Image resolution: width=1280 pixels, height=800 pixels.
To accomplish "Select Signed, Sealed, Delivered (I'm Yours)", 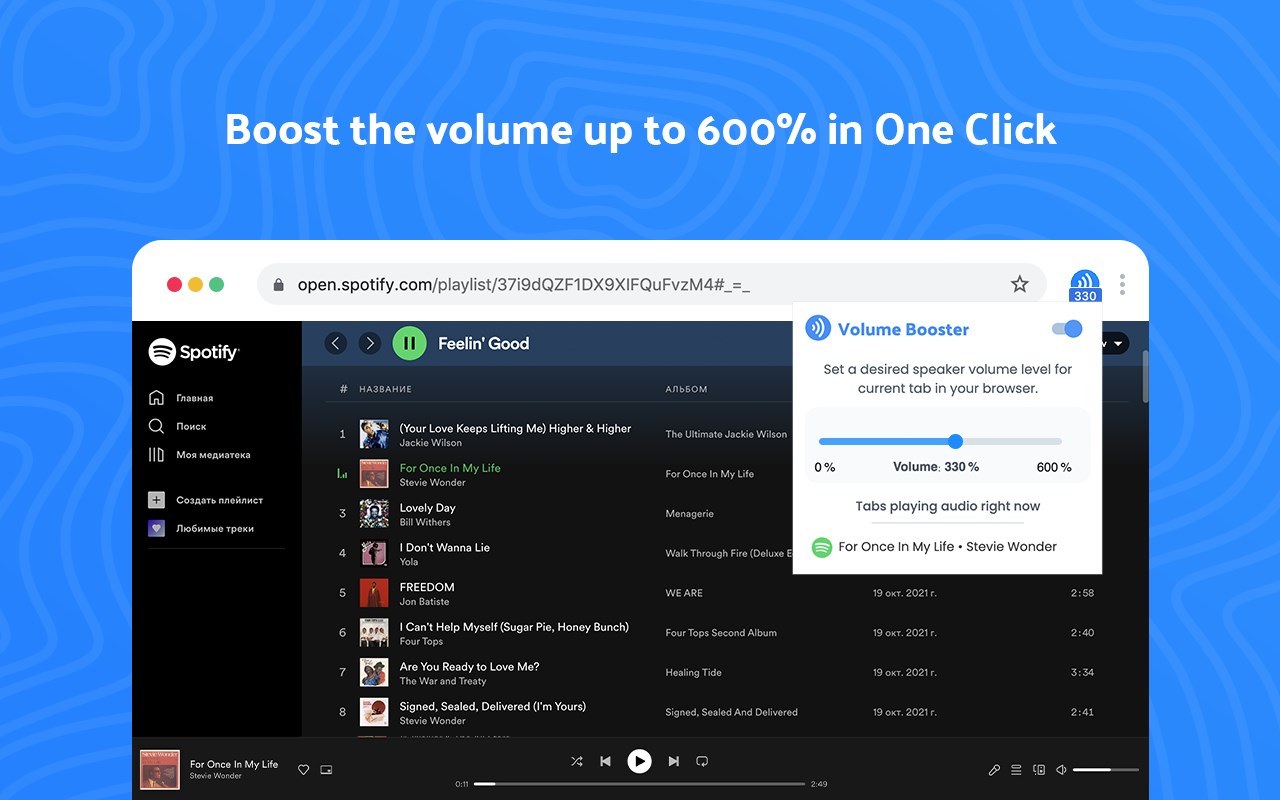I will click(x=492, y=706).
